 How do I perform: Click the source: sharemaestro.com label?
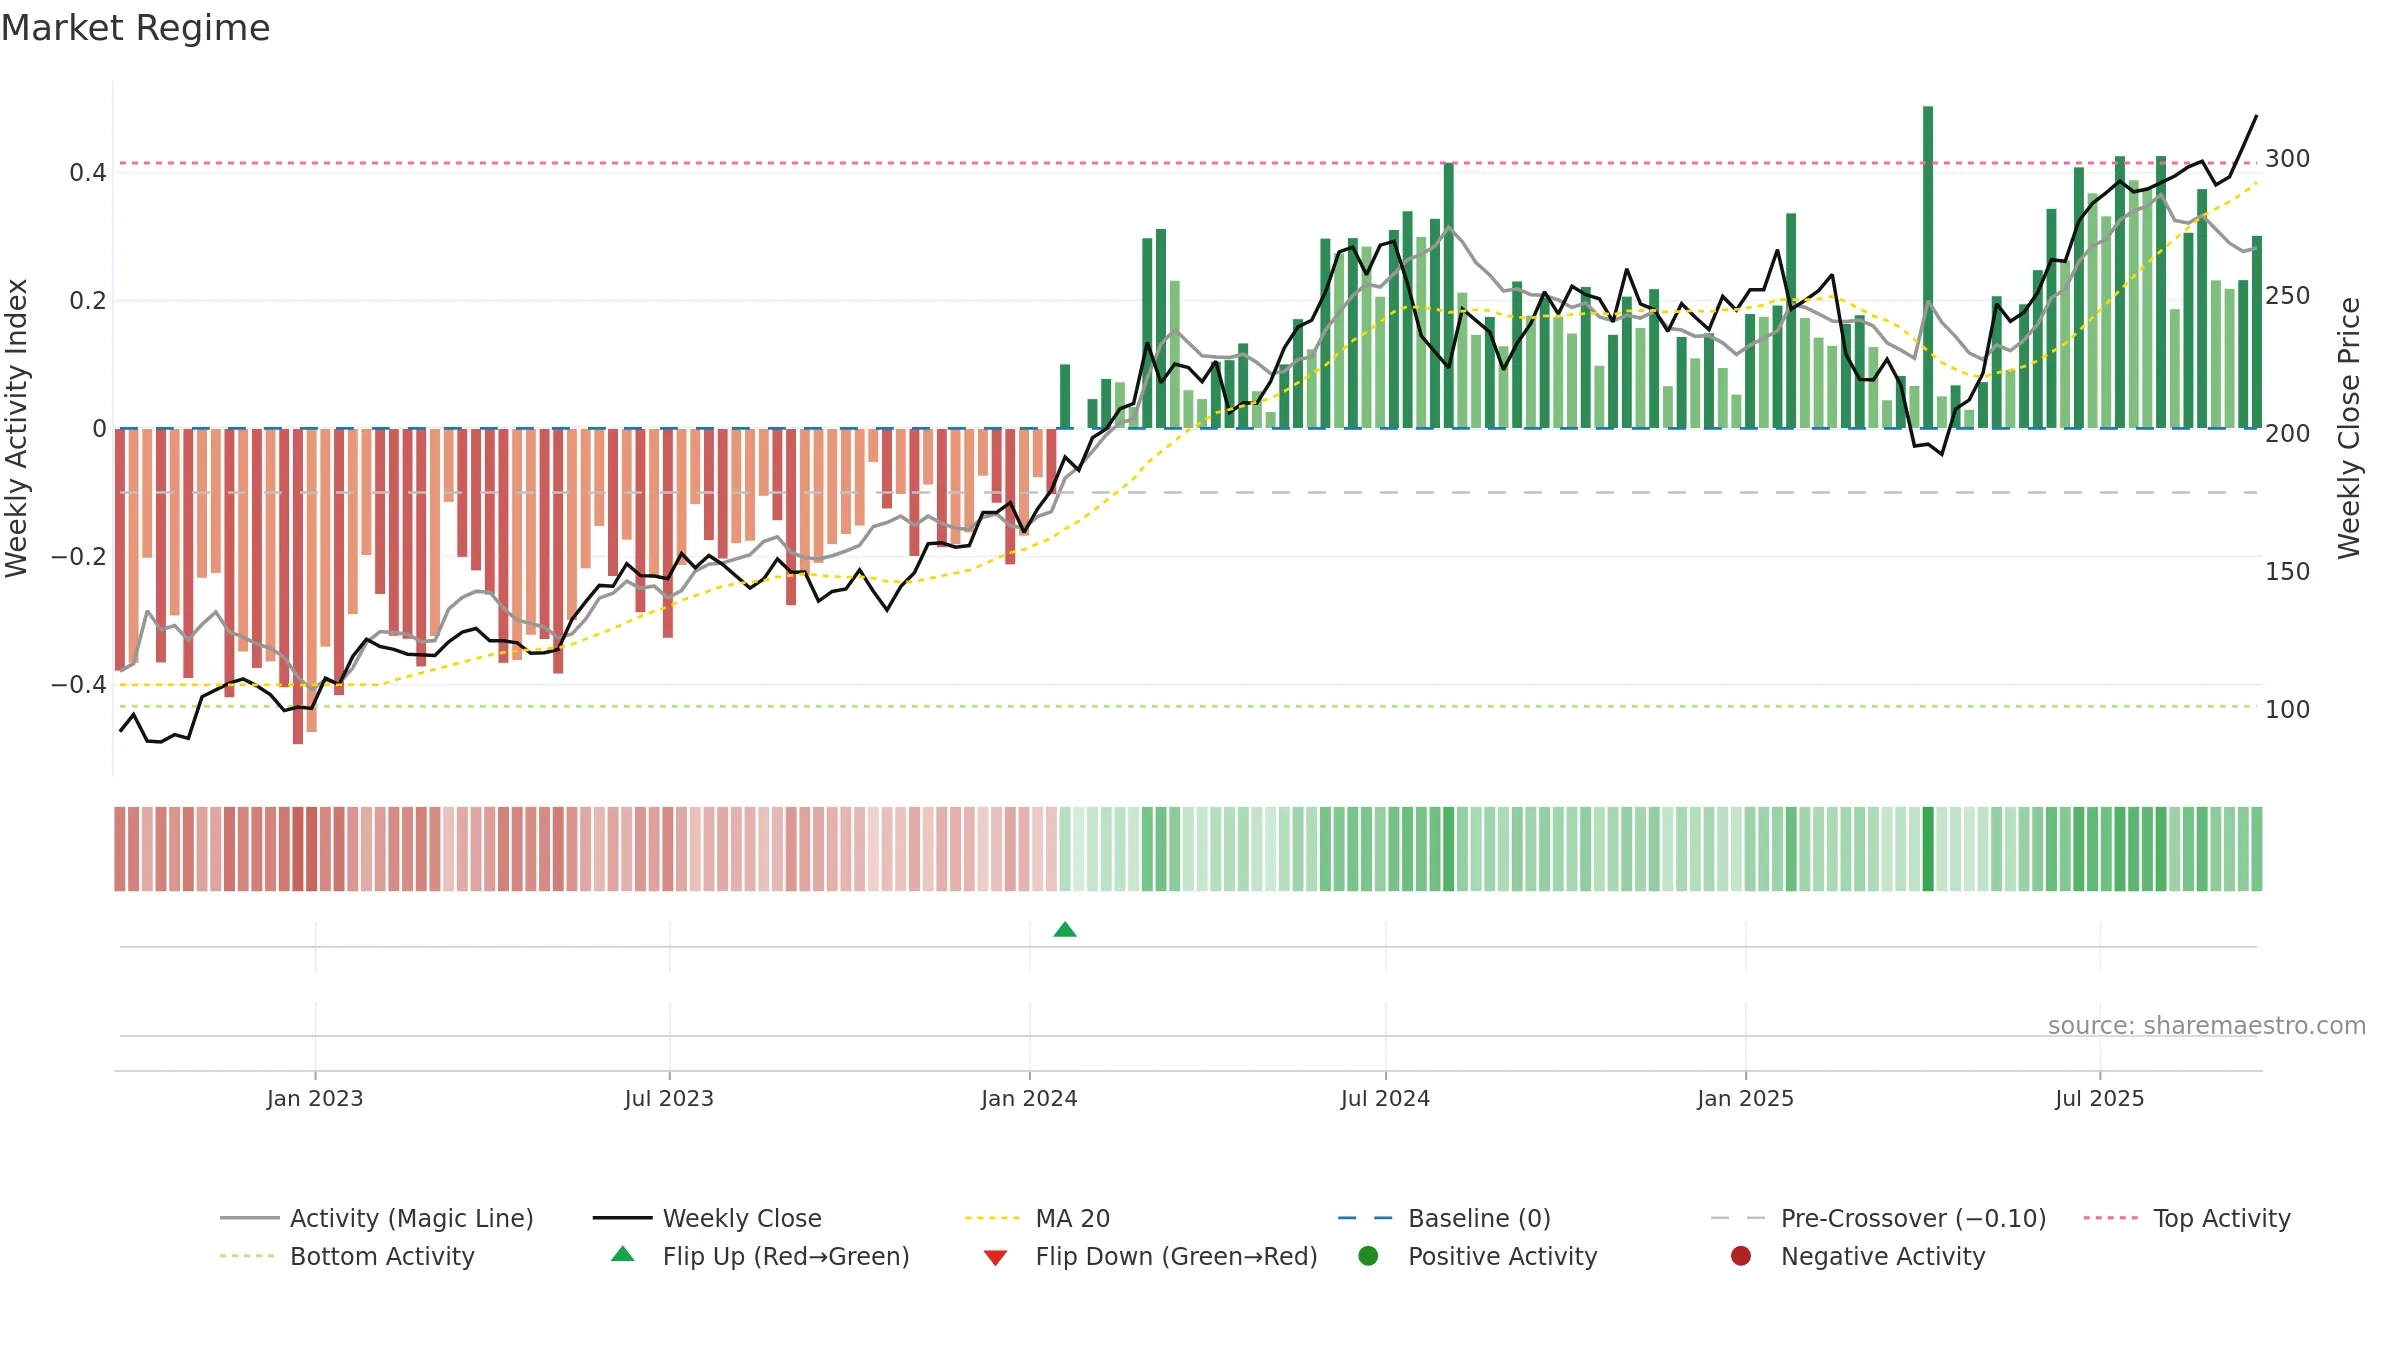2207,1025
